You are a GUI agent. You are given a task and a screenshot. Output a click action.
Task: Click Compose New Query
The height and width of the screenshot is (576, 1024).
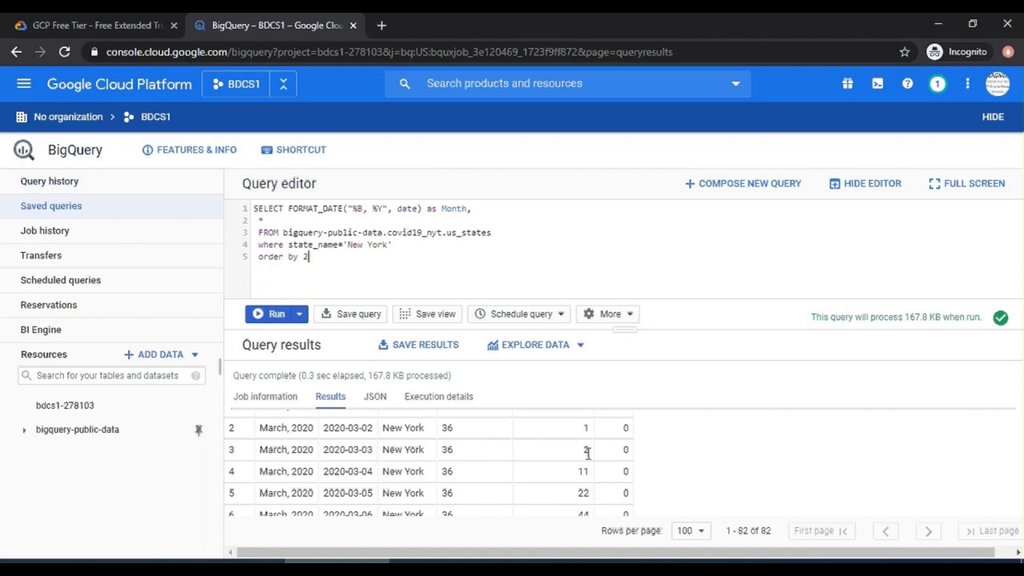(743, 184)
